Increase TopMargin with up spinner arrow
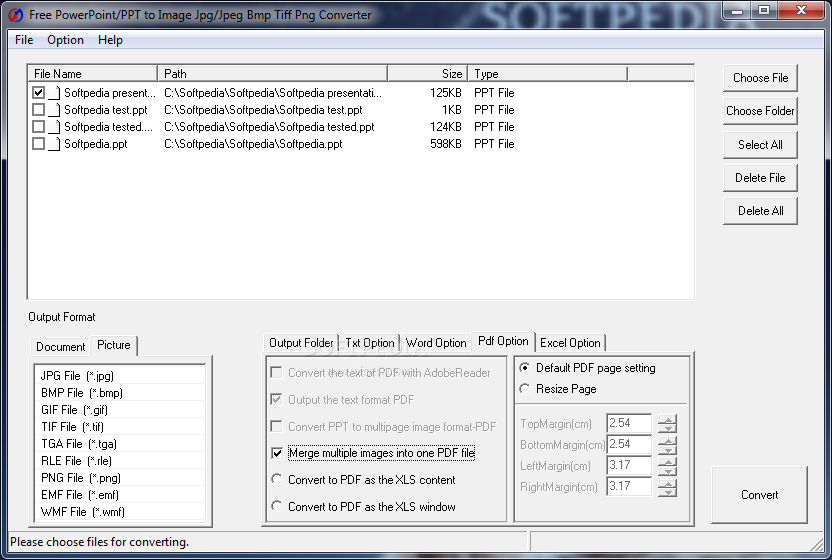832x560 pixels. point(668,419)
